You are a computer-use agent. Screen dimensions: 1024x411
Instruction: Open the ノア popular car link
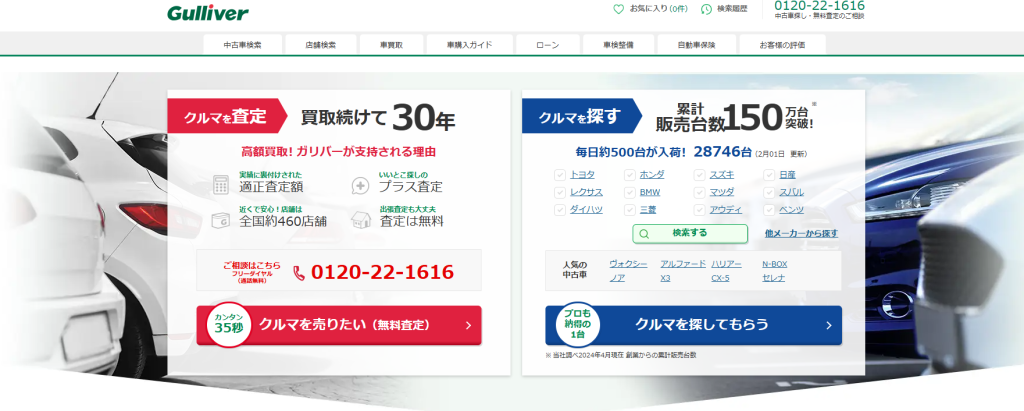tap(617, 278)
